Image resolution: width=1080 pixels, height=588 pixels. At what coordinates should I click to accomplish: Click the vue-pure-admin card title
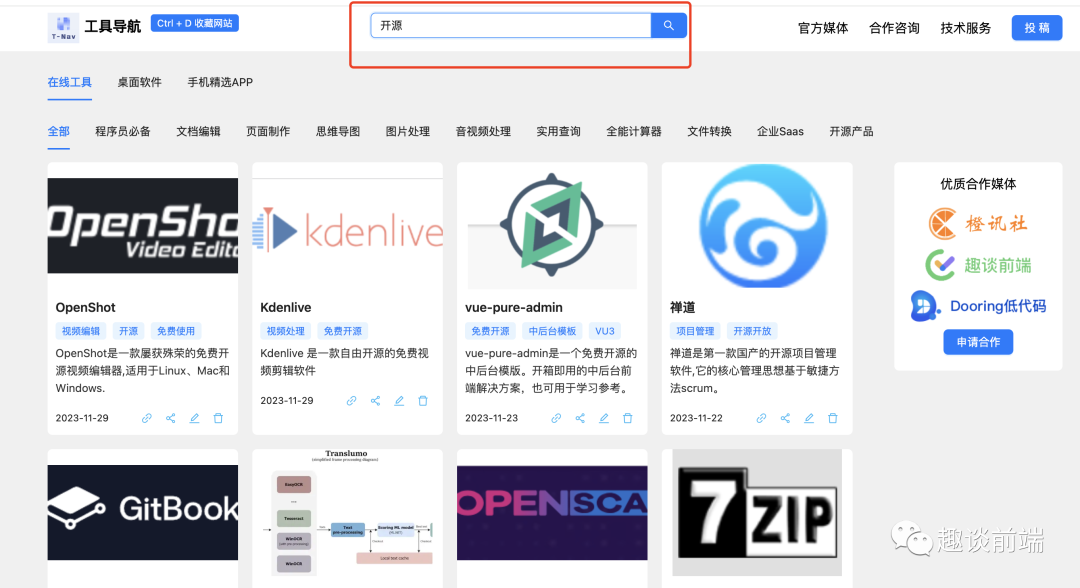pyautogui.click(x=514, y=307)
